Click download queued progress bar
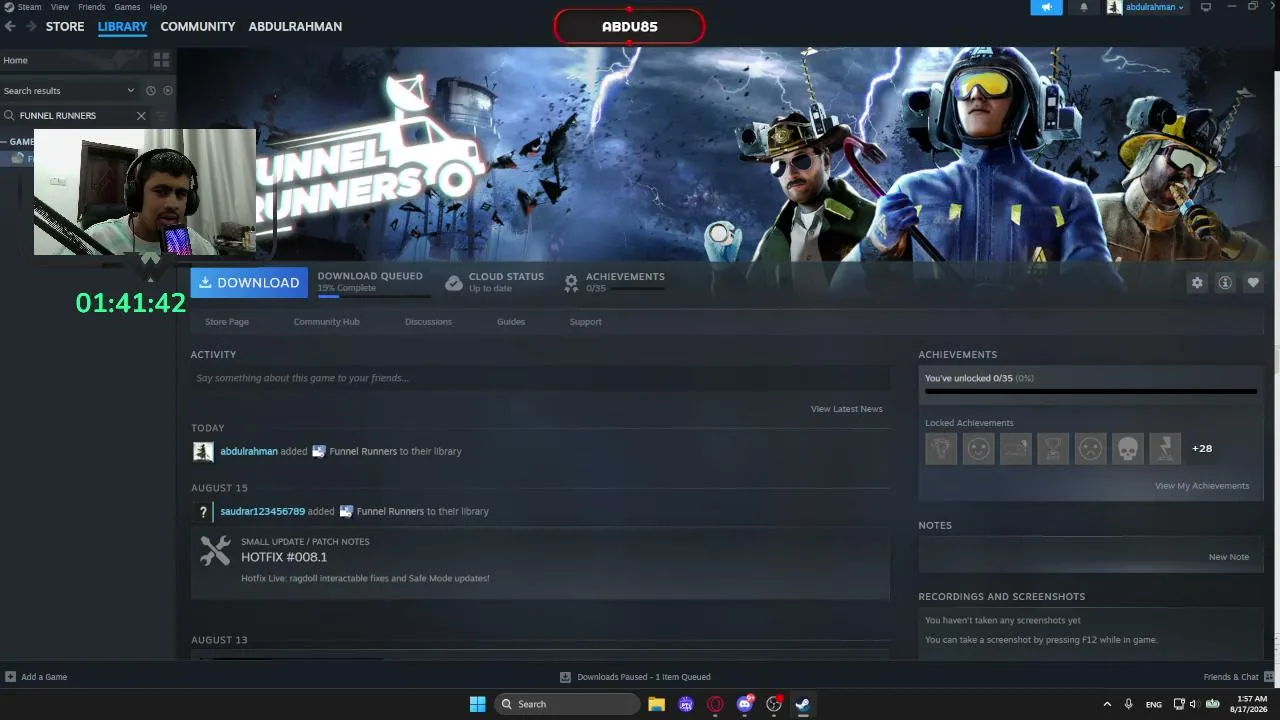The height and width of the screenshot is (720, 1280). pyautogui.click(x=374, y=296)
